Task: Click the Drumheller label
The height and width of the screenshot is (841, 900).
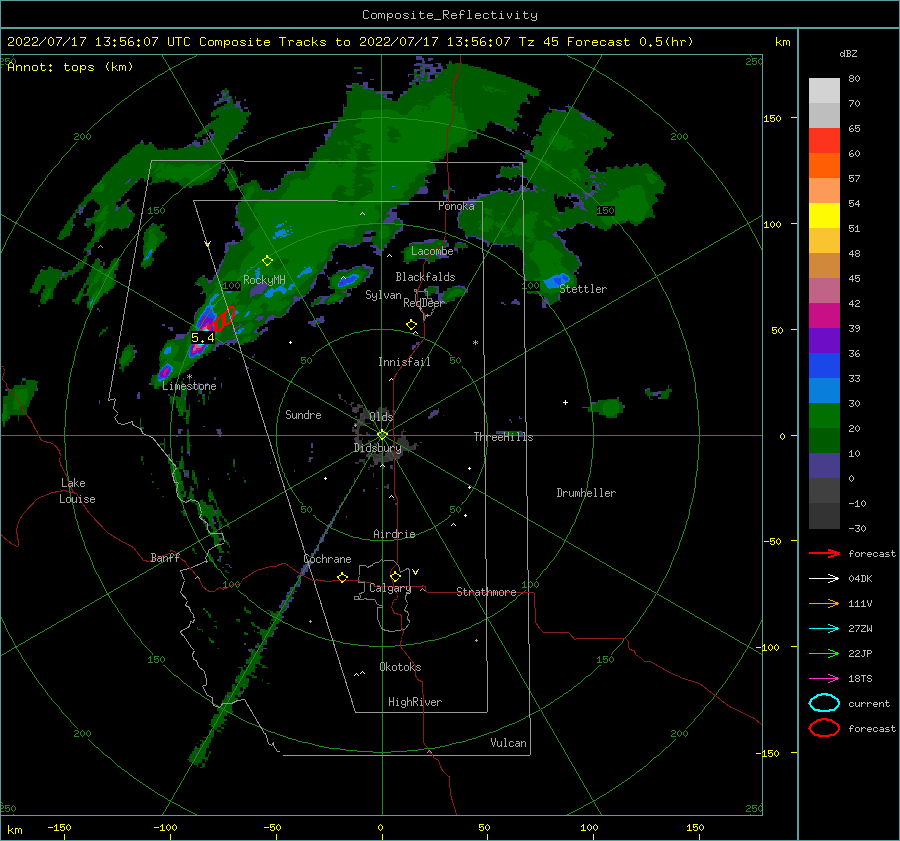Action: coord(586,493)
